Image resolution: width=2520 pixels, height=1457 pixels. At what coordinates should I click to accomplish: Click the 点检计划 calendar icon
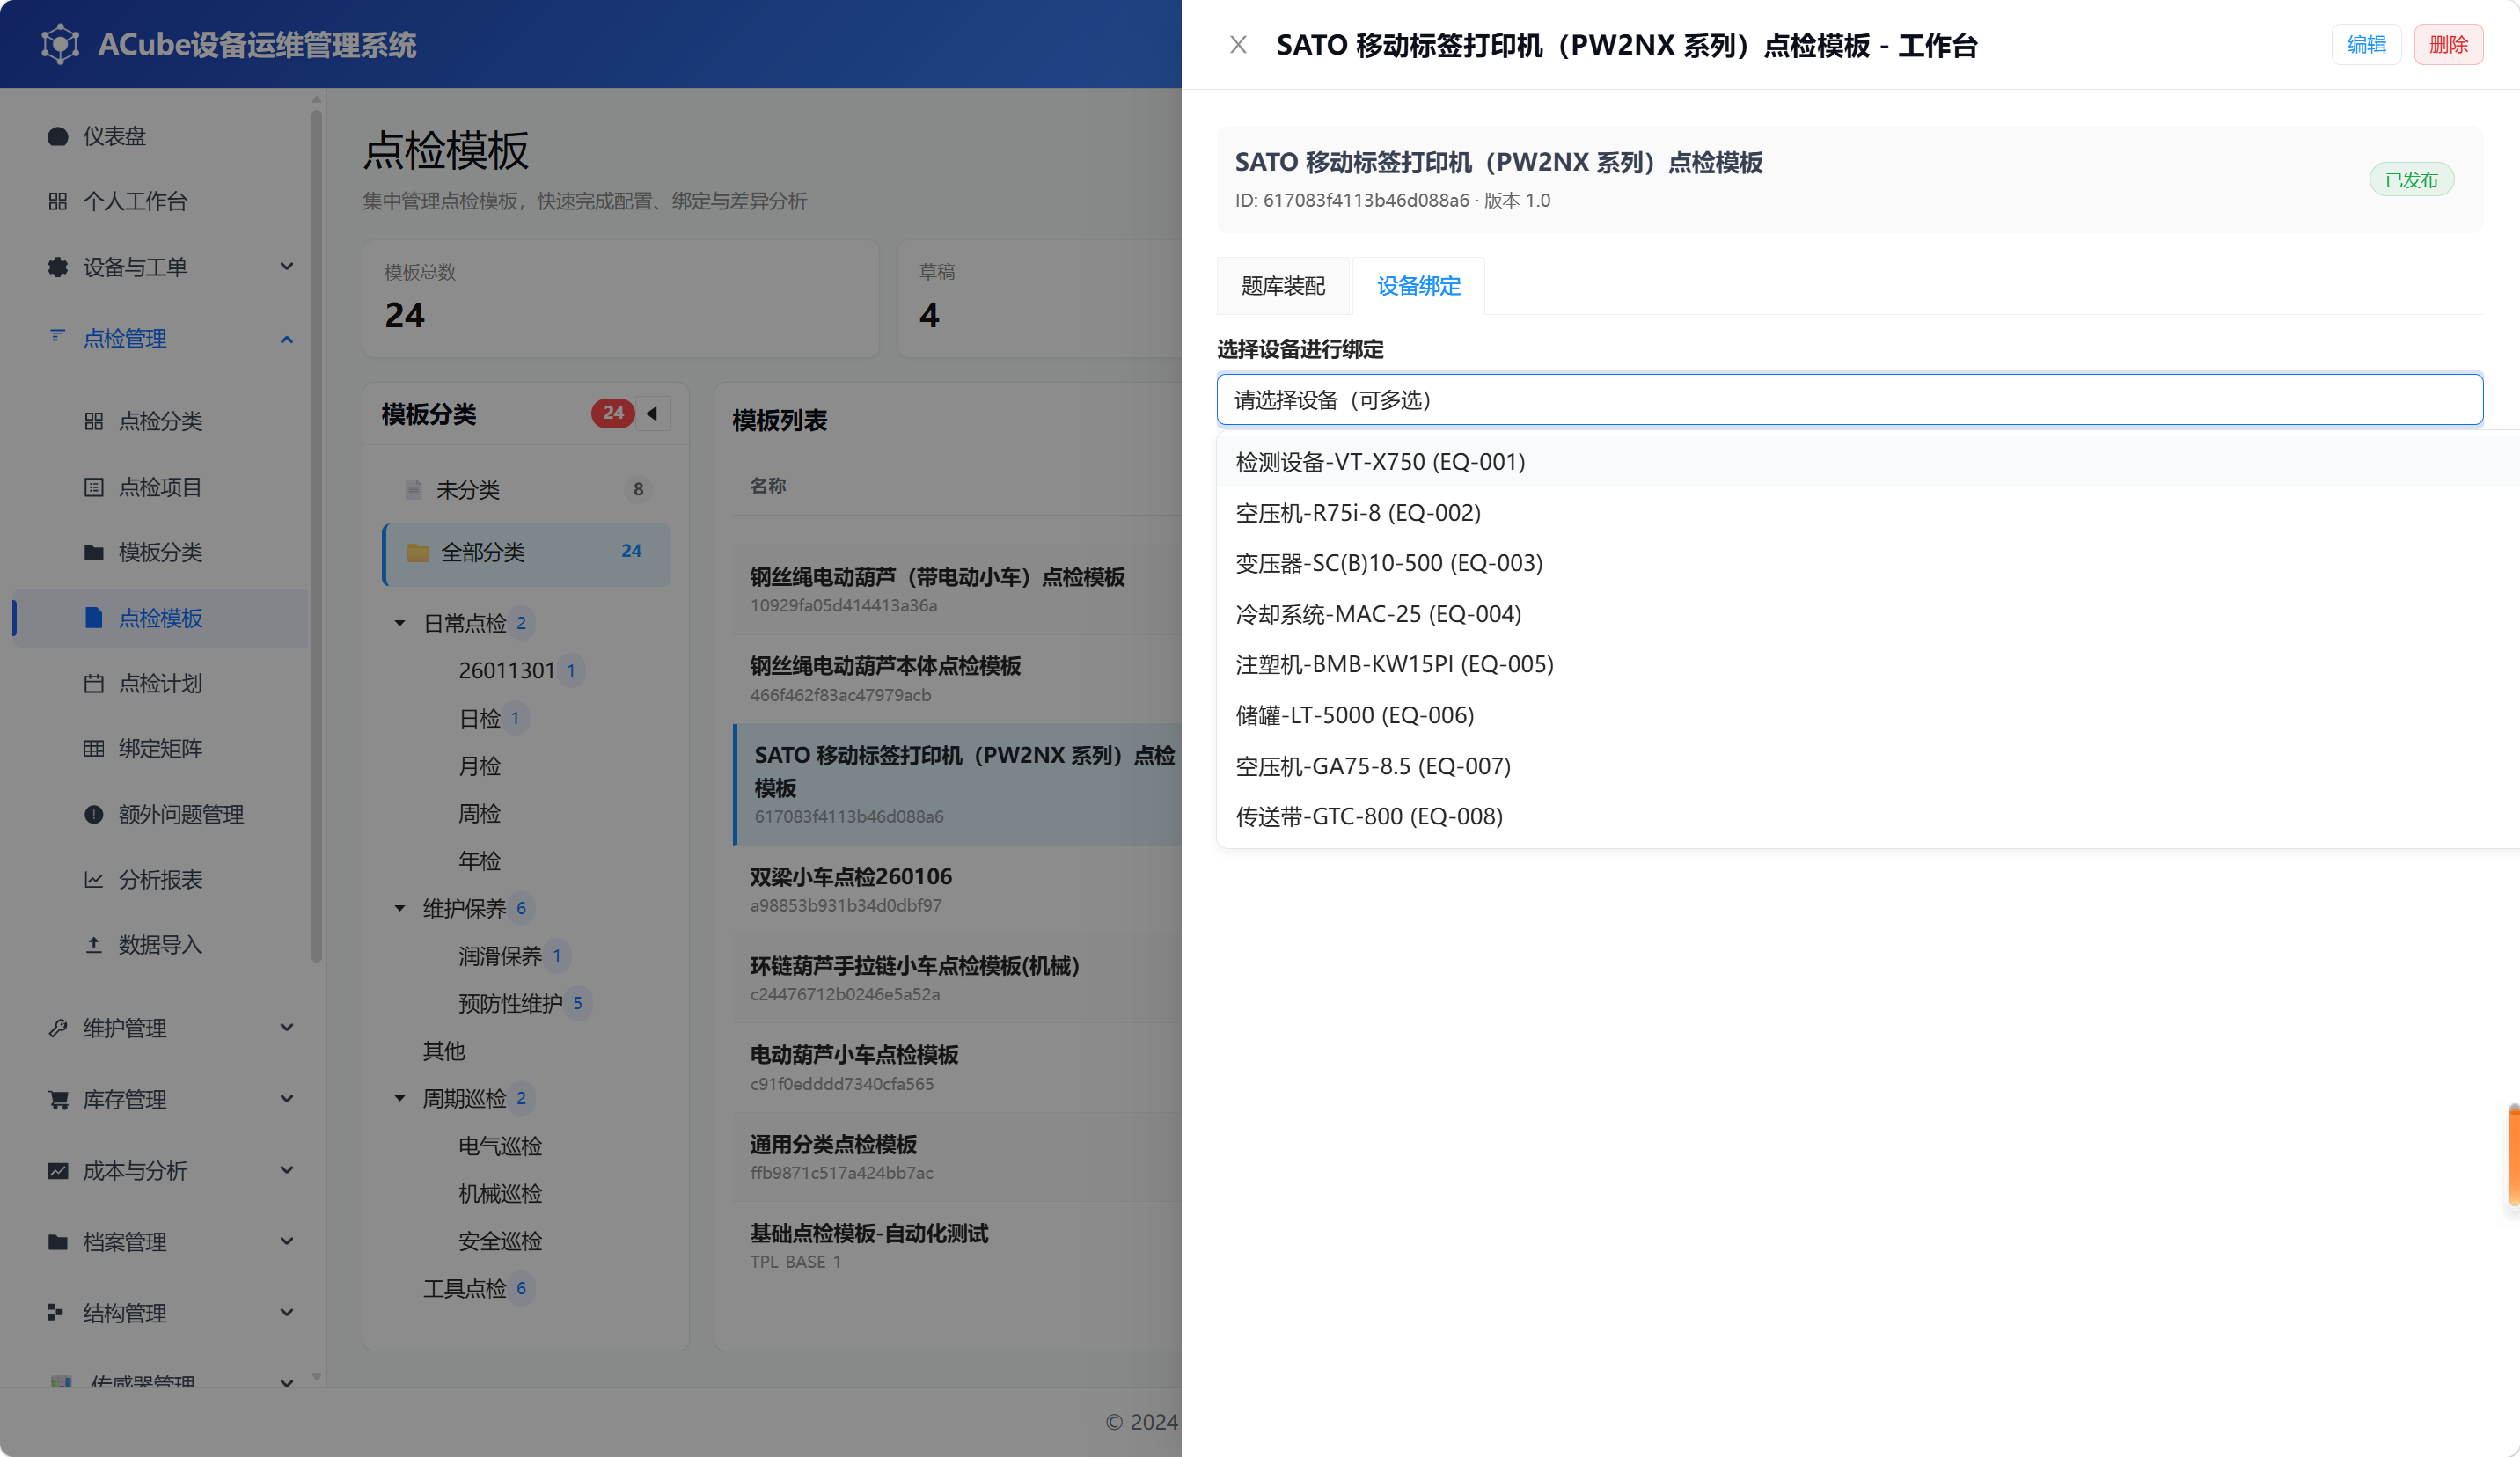[94, 683]
